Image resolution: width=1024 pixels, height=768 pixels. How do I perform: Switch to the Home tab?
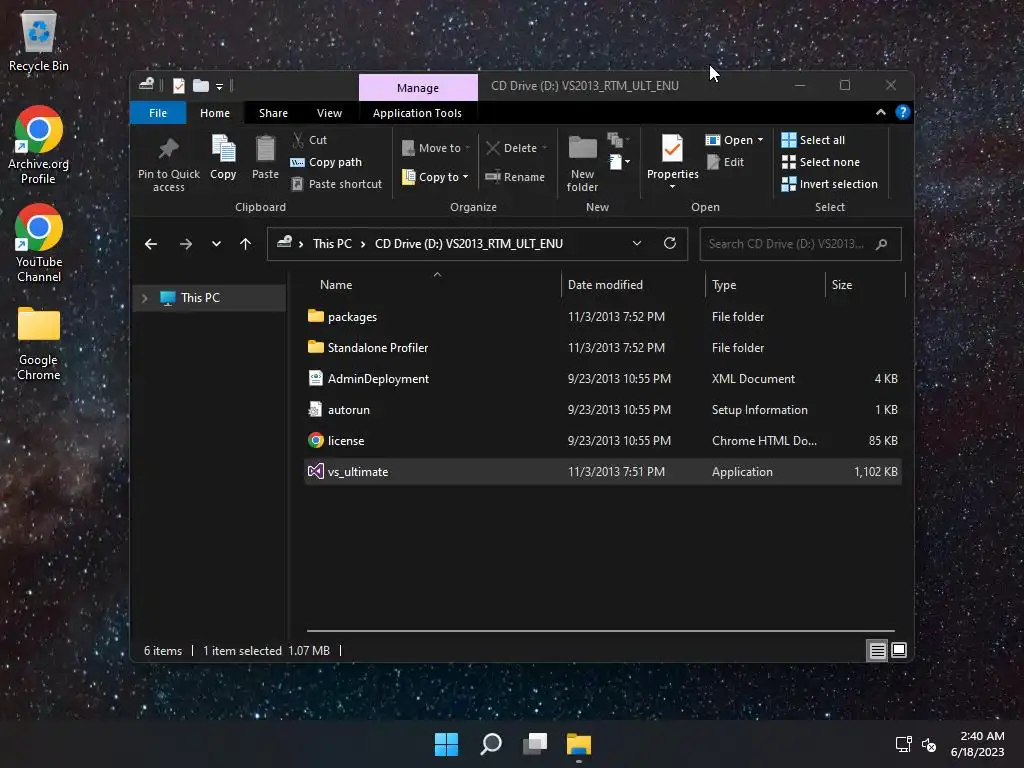(215, 113)
